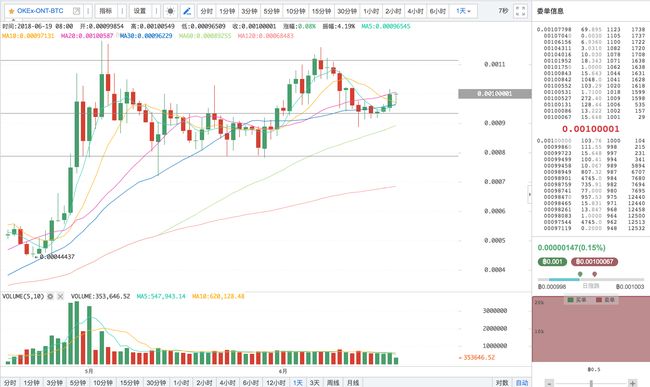This screenshot has width=650, height=387.
Task: Toggle 买单 buy series in depth legend
Action: point(577,300)
